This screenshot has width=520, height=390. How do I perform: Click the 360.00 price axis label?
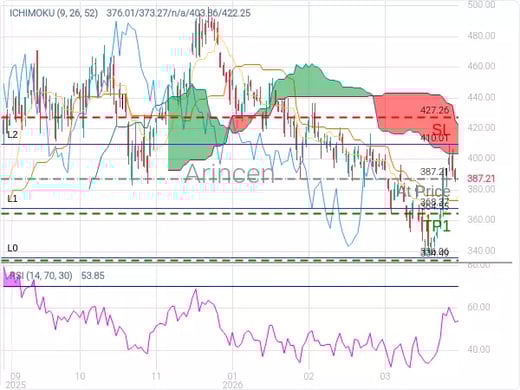tap(481, 219)
